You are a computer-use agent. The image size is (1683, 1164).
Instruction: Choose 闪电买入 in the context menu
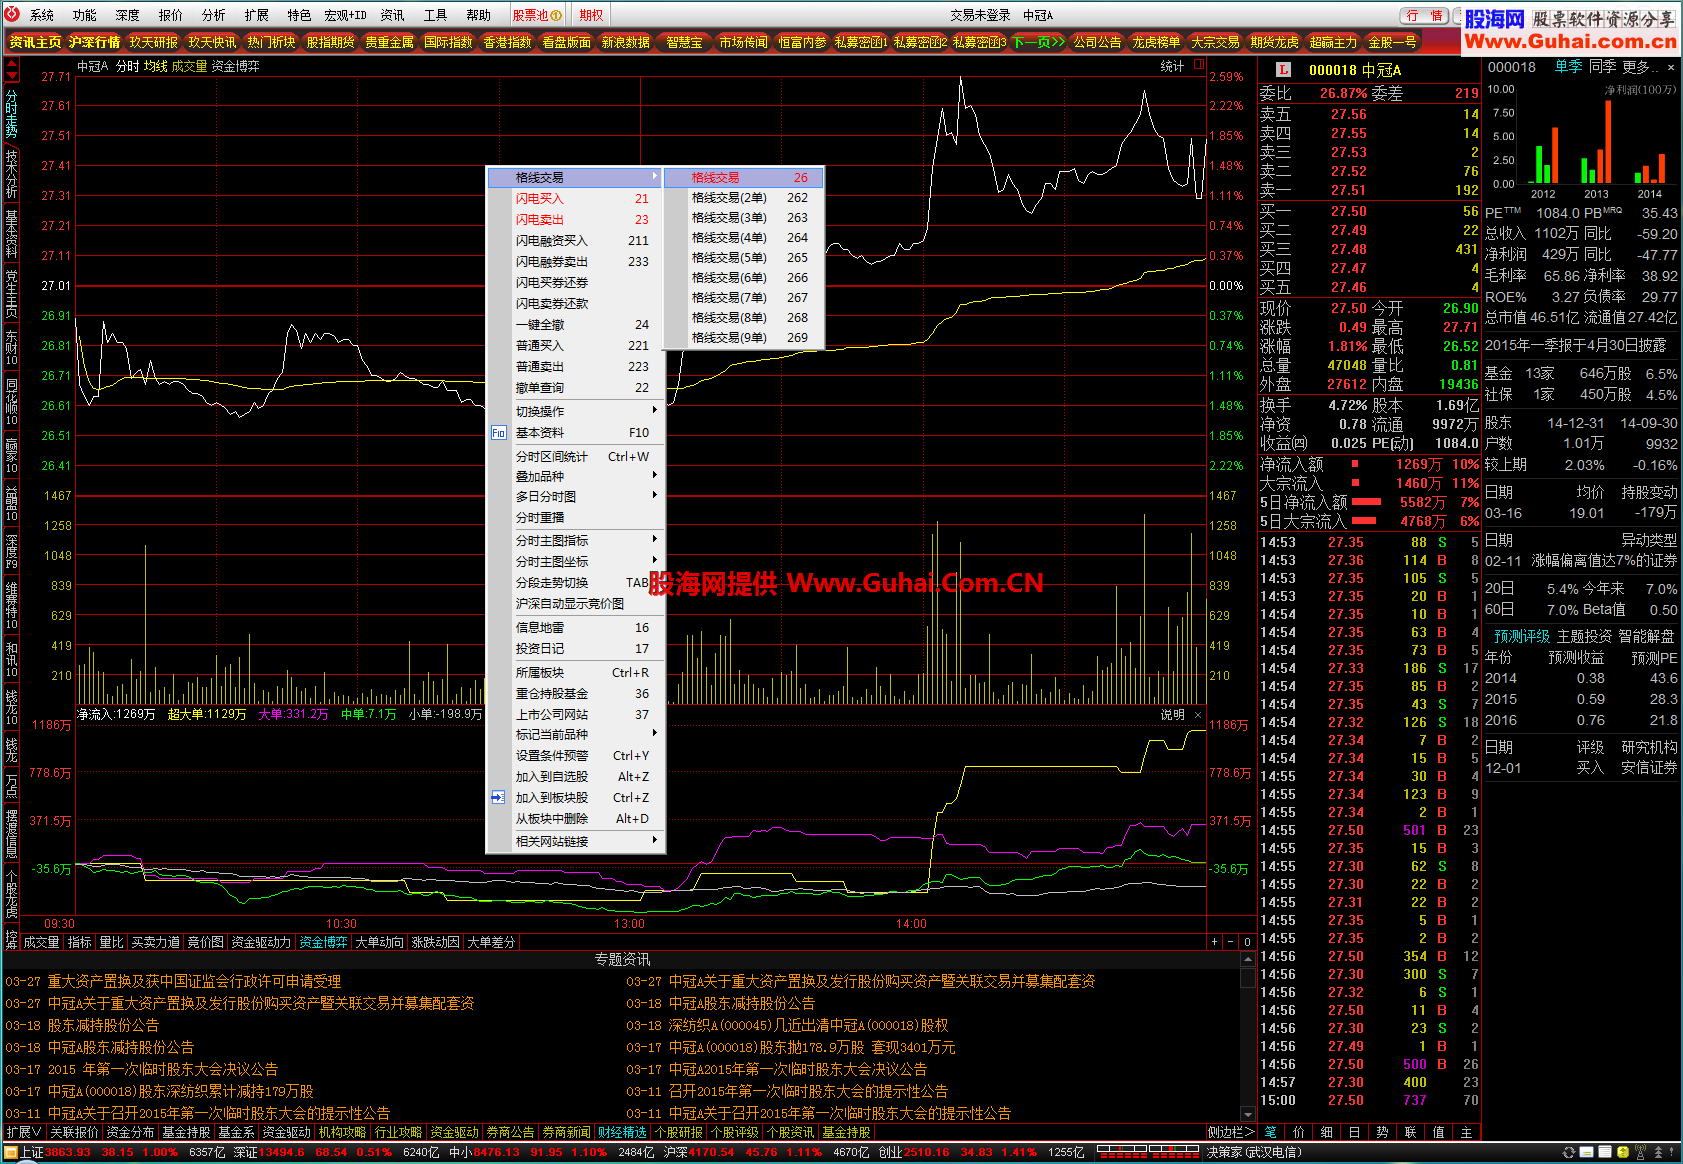pyautogui.click(x=575, y=198)
